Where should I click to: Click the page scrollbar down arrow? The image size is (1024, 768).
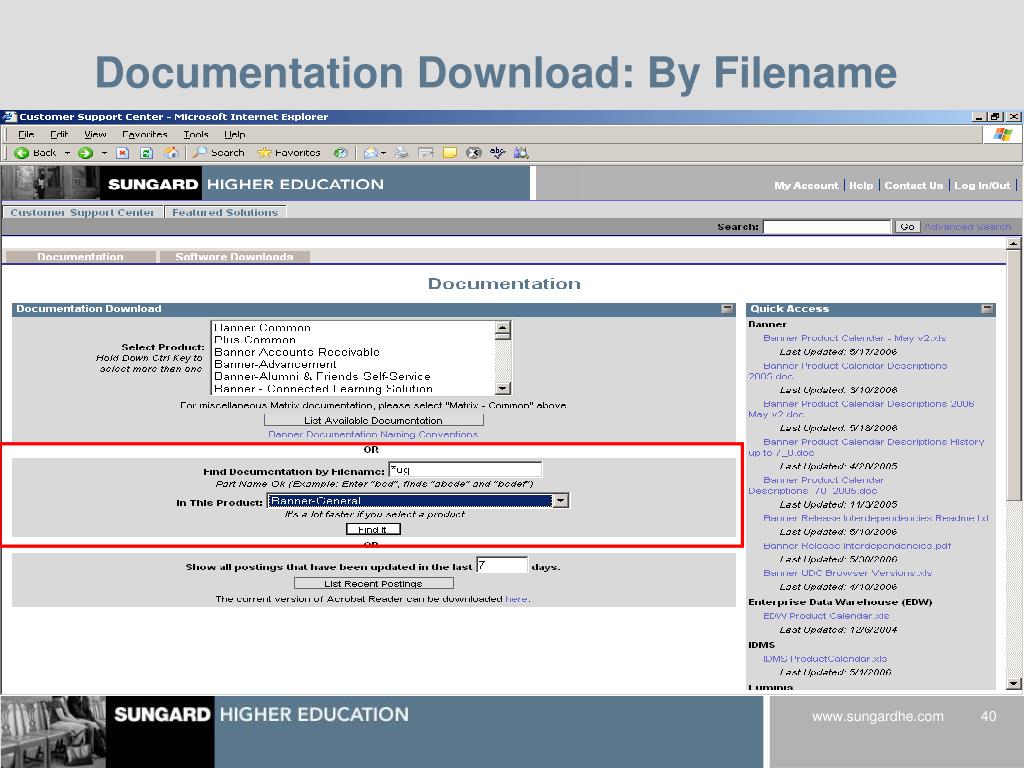[x=1014, y=684]
